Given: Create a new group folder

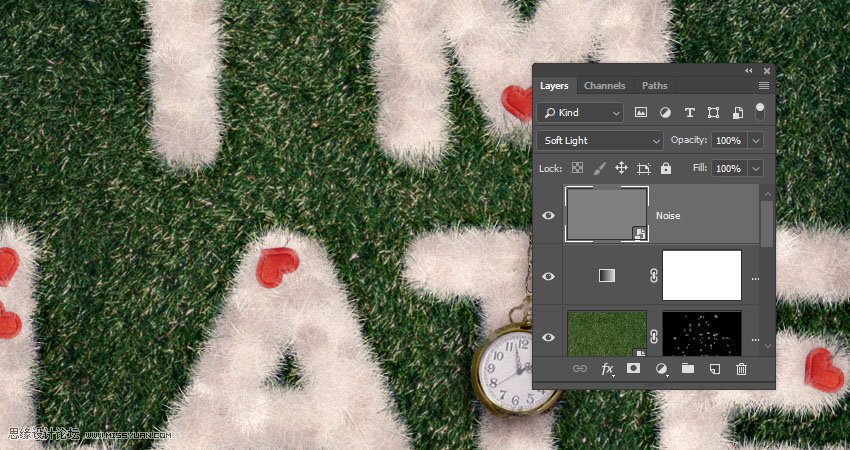Looking at the screenshot, I should pyautogui.click(x=688, y=369).
